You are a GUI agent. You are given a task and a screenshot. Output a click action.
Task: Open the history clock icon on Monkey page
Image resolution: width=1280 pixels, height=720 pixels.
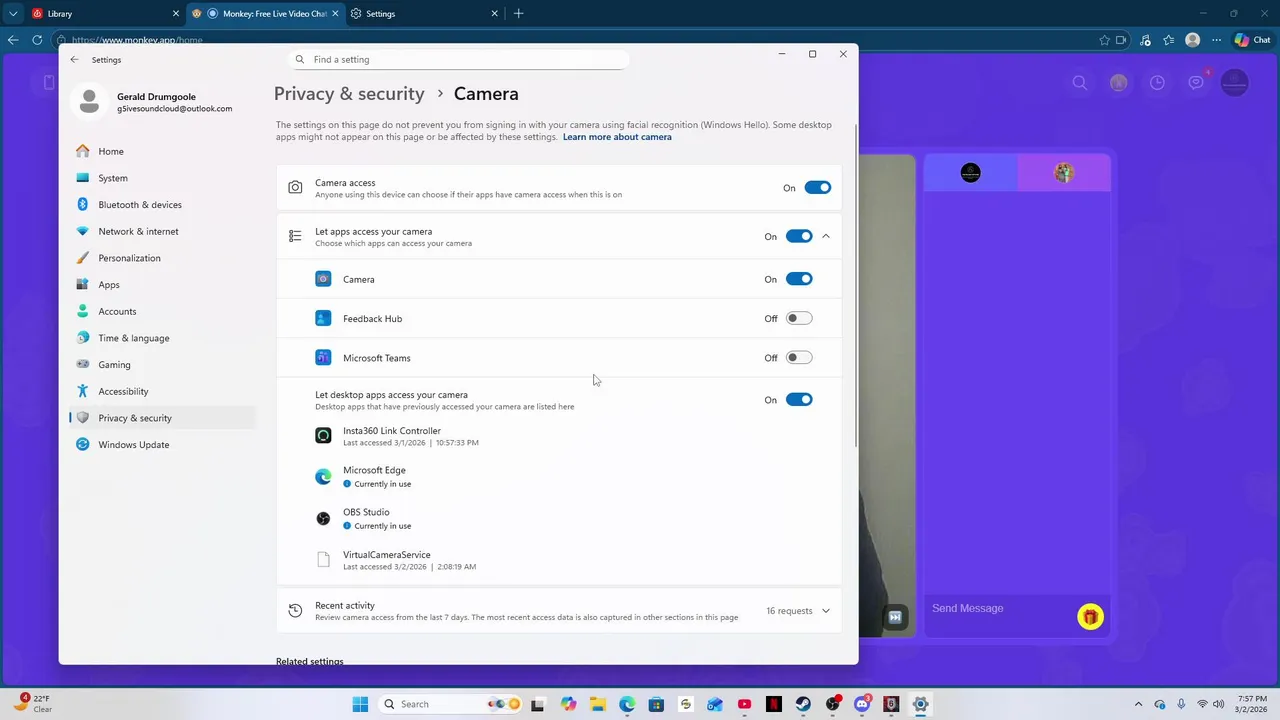1157,83
